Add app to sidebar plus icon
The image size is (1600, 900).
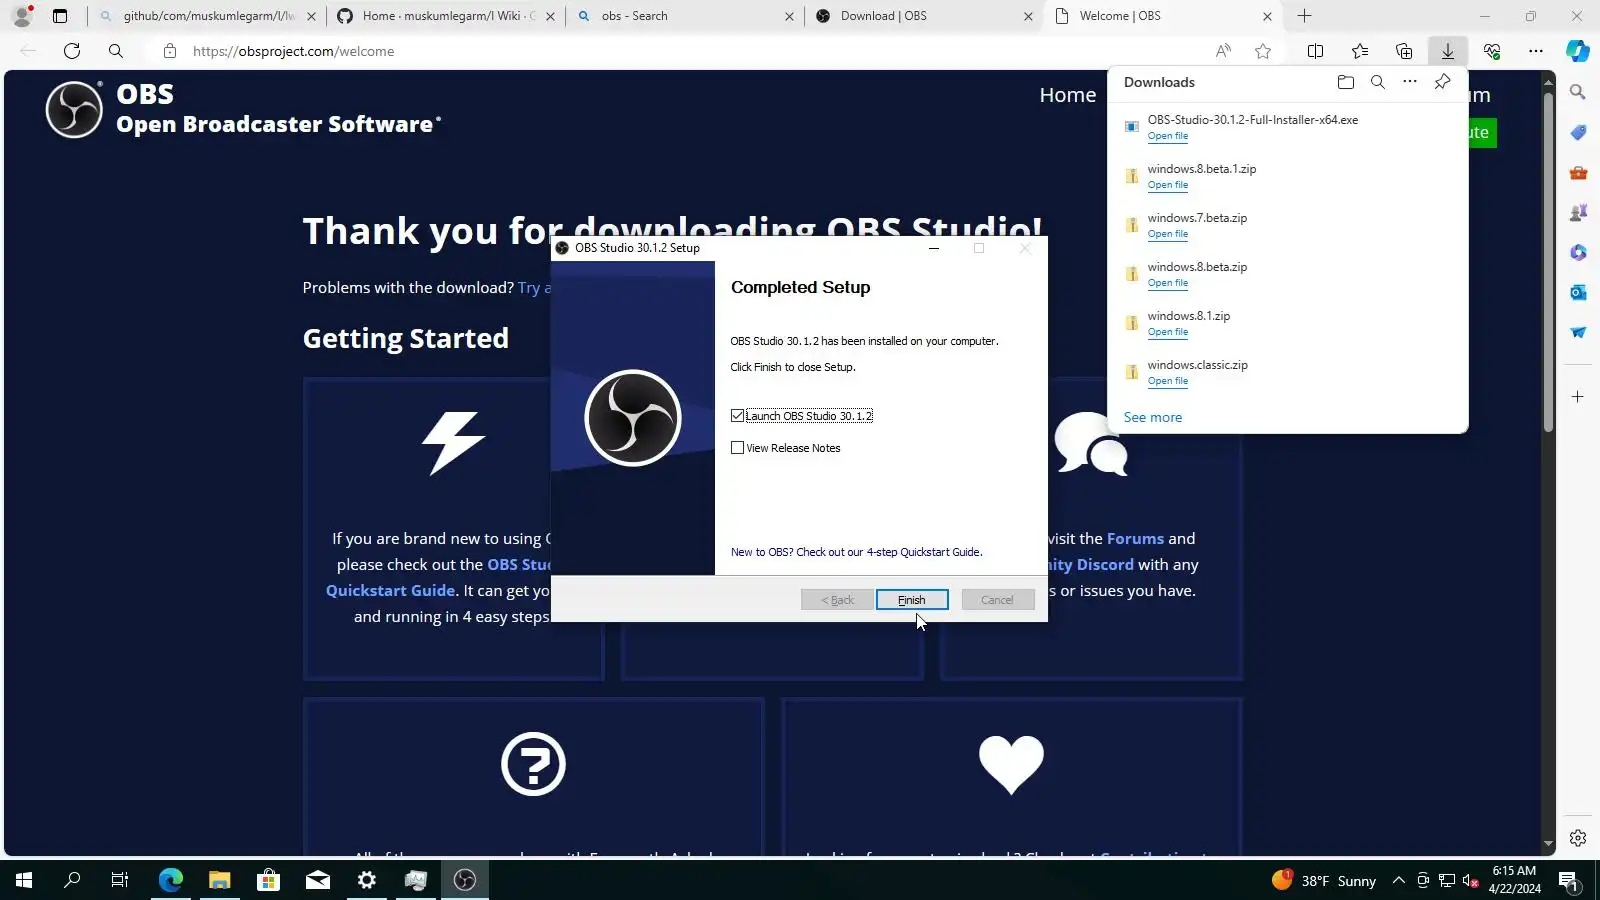tap(1578, 397)
